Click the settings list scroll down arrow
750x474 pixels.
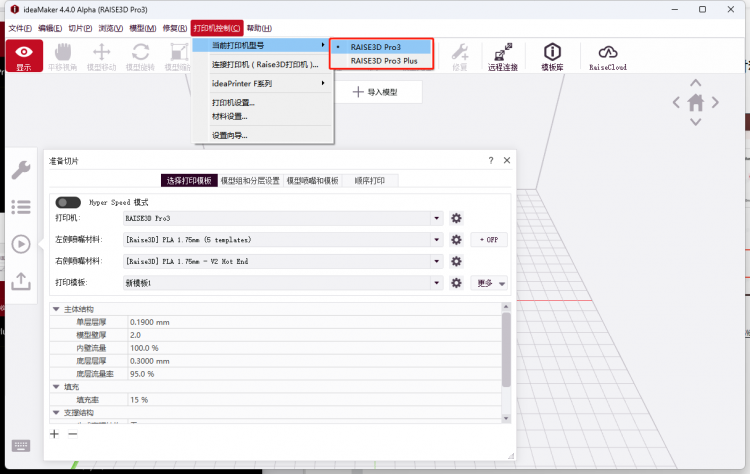pyautogui.click(x=506, y=418)
